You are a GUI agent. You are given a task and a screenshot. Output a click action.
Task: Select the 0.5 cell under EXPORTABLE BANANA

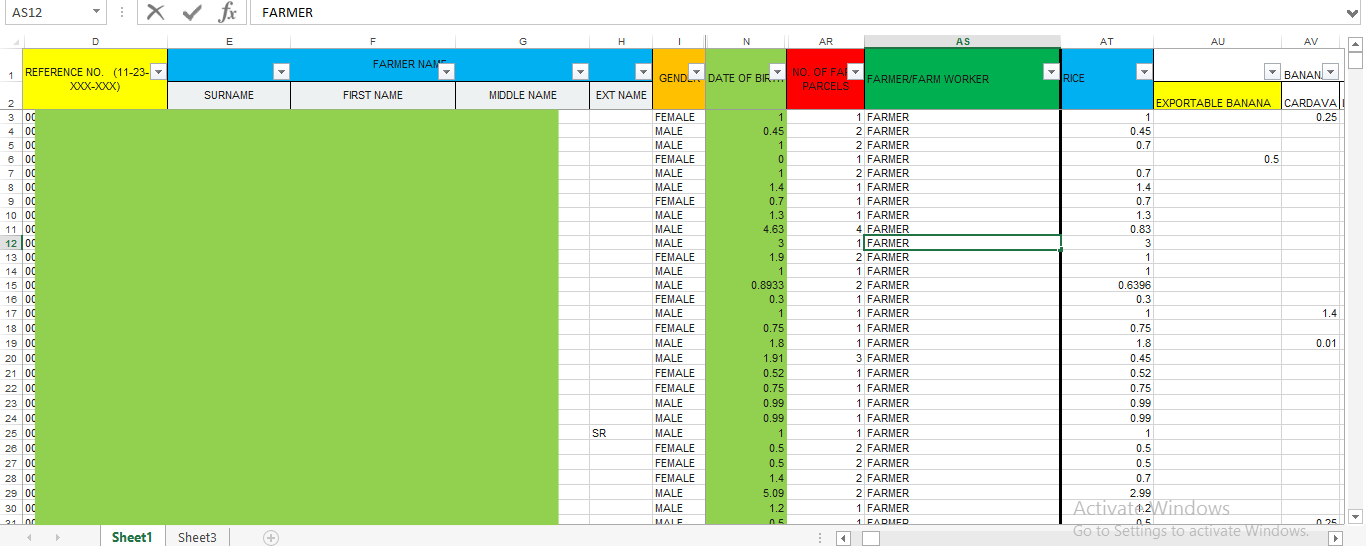[x=1217, y=159]
